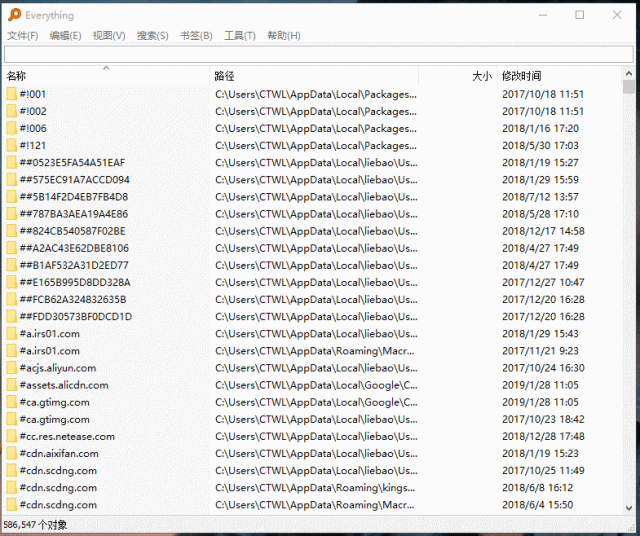Click the Everything magnifier app icon
The image size is (640, 536).
[x=14, y=15]
